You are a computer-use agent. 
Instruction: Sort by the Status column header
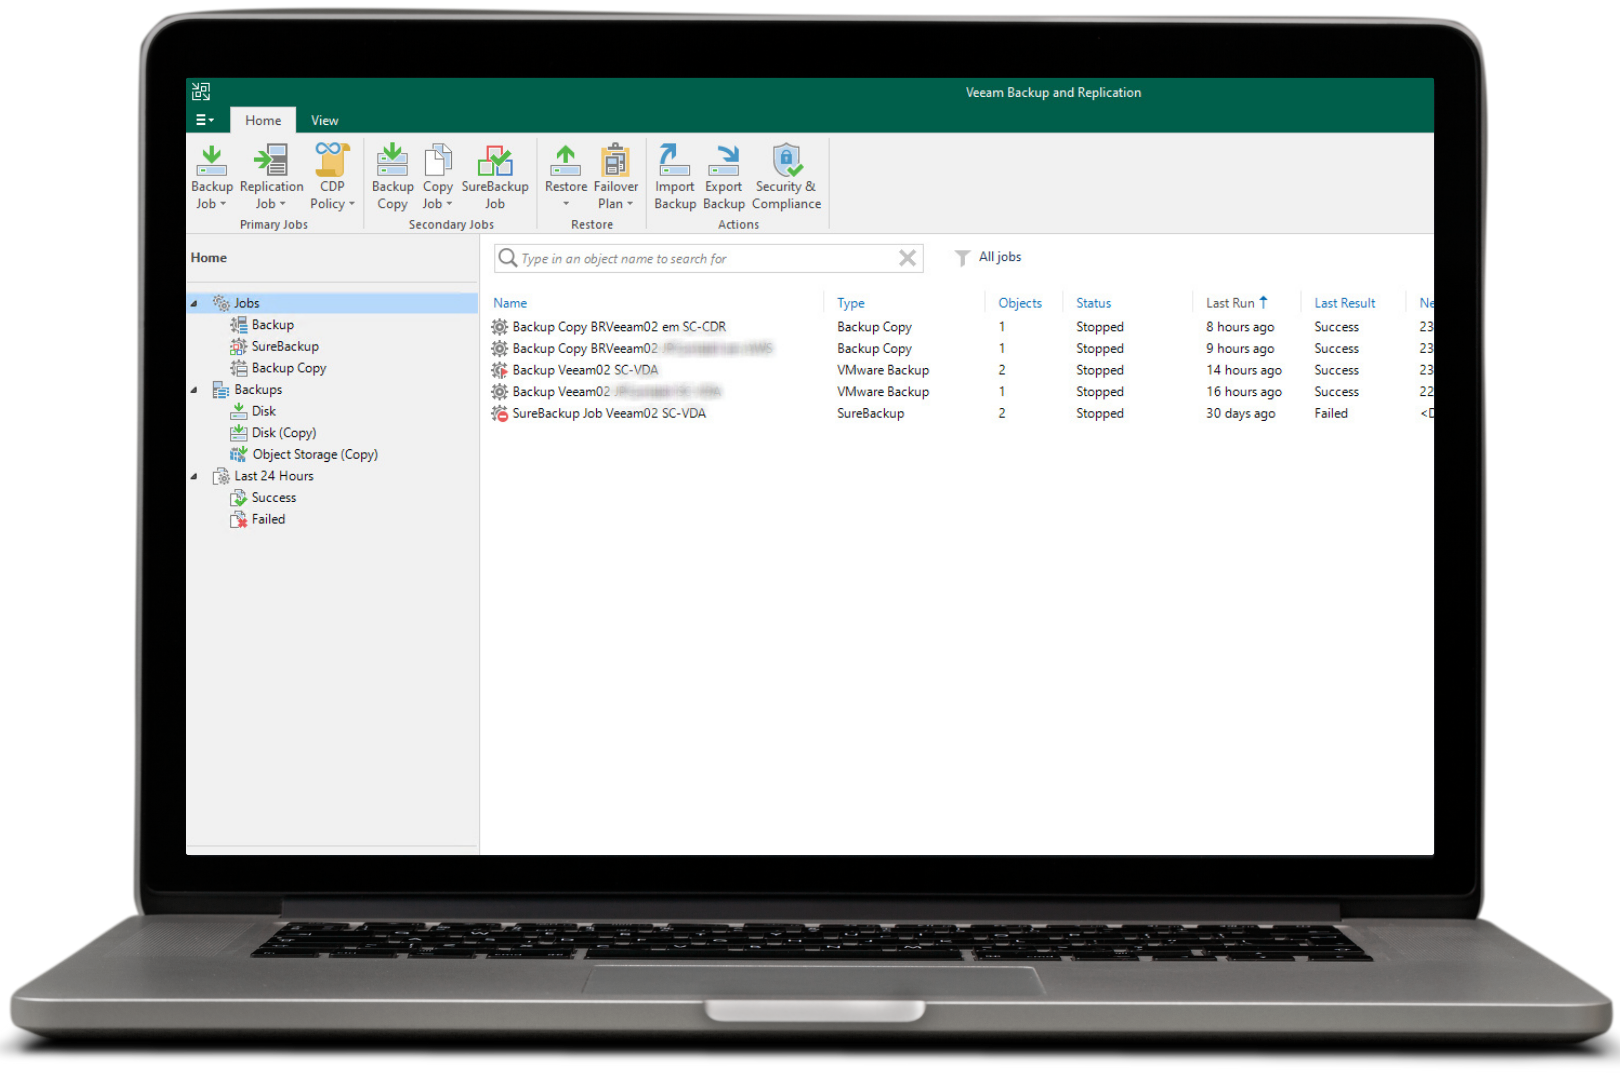click(1093, 303)
